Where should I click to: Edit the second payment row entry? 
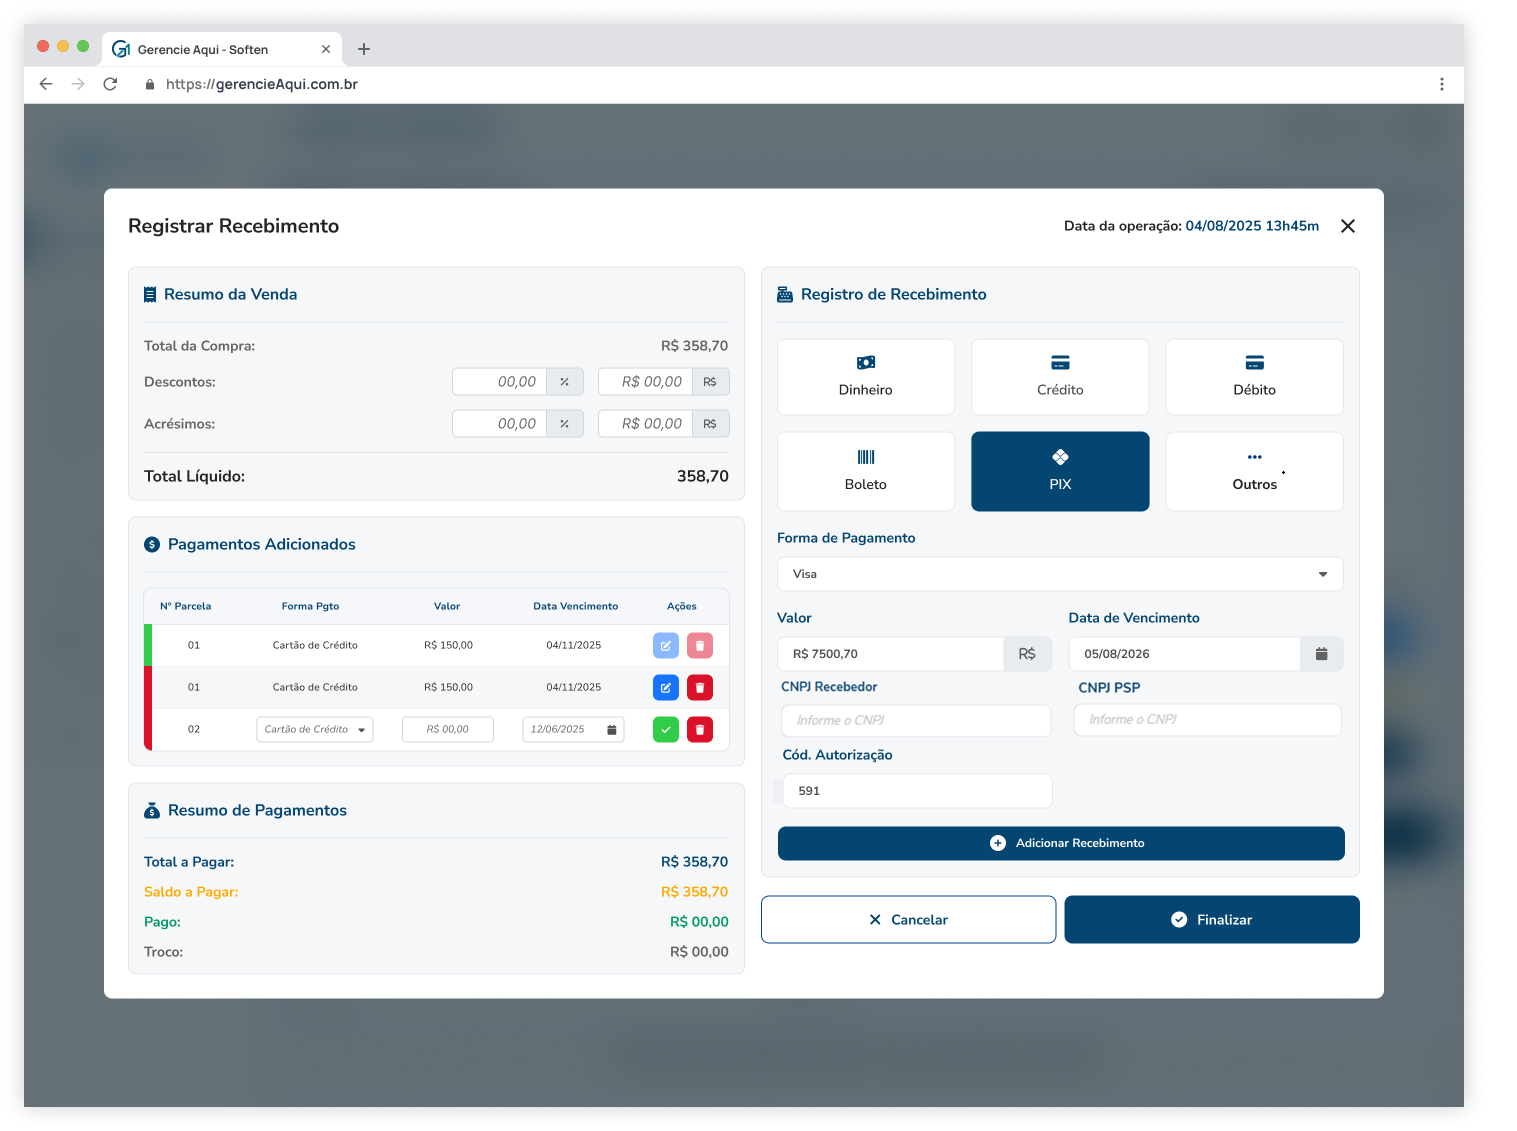666,688
